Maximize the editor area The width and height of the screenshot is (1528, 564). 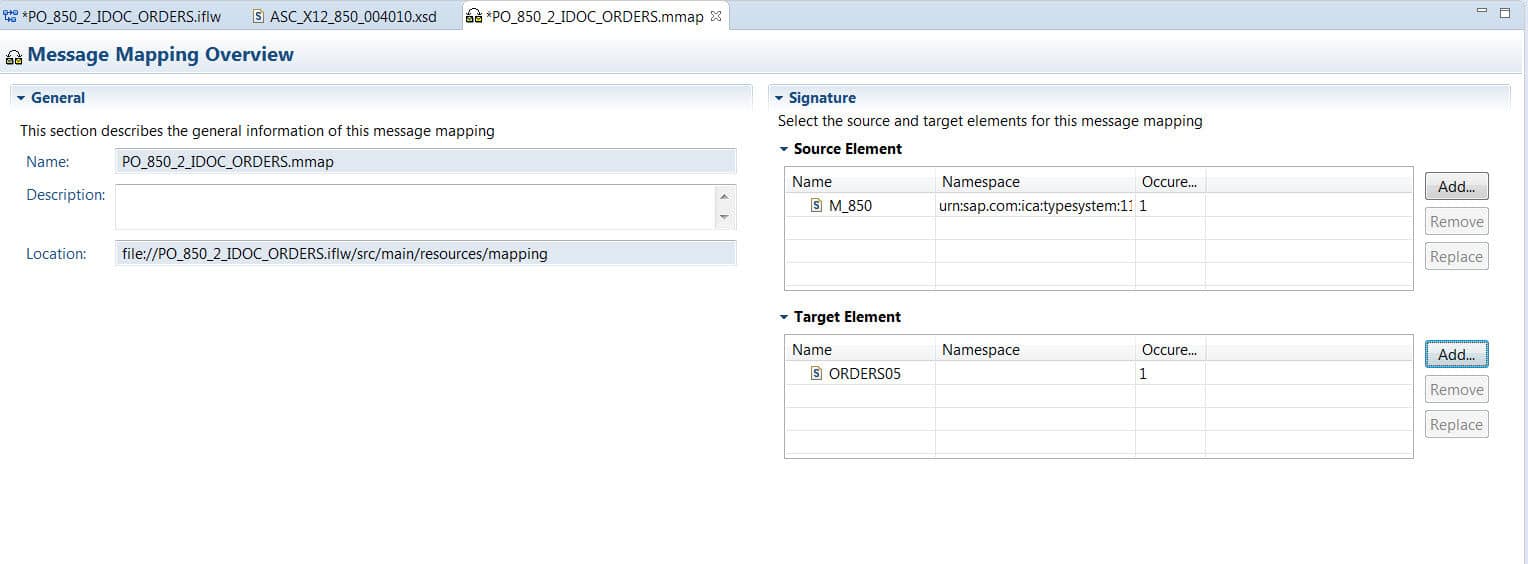pyautogui.click(x=1505, y=12)
